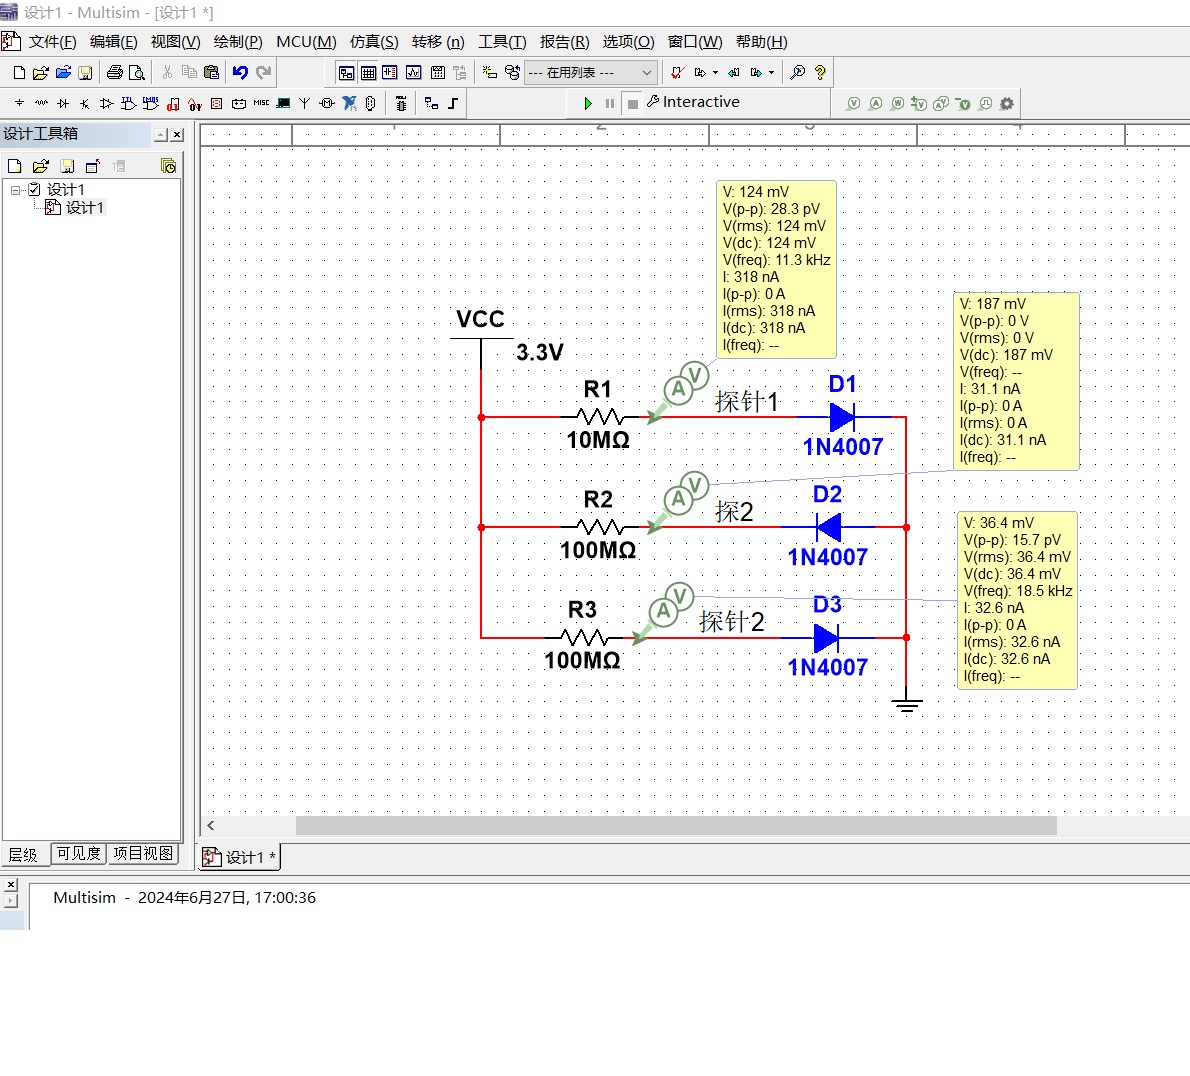Select the power probe tool

point(897,104)
